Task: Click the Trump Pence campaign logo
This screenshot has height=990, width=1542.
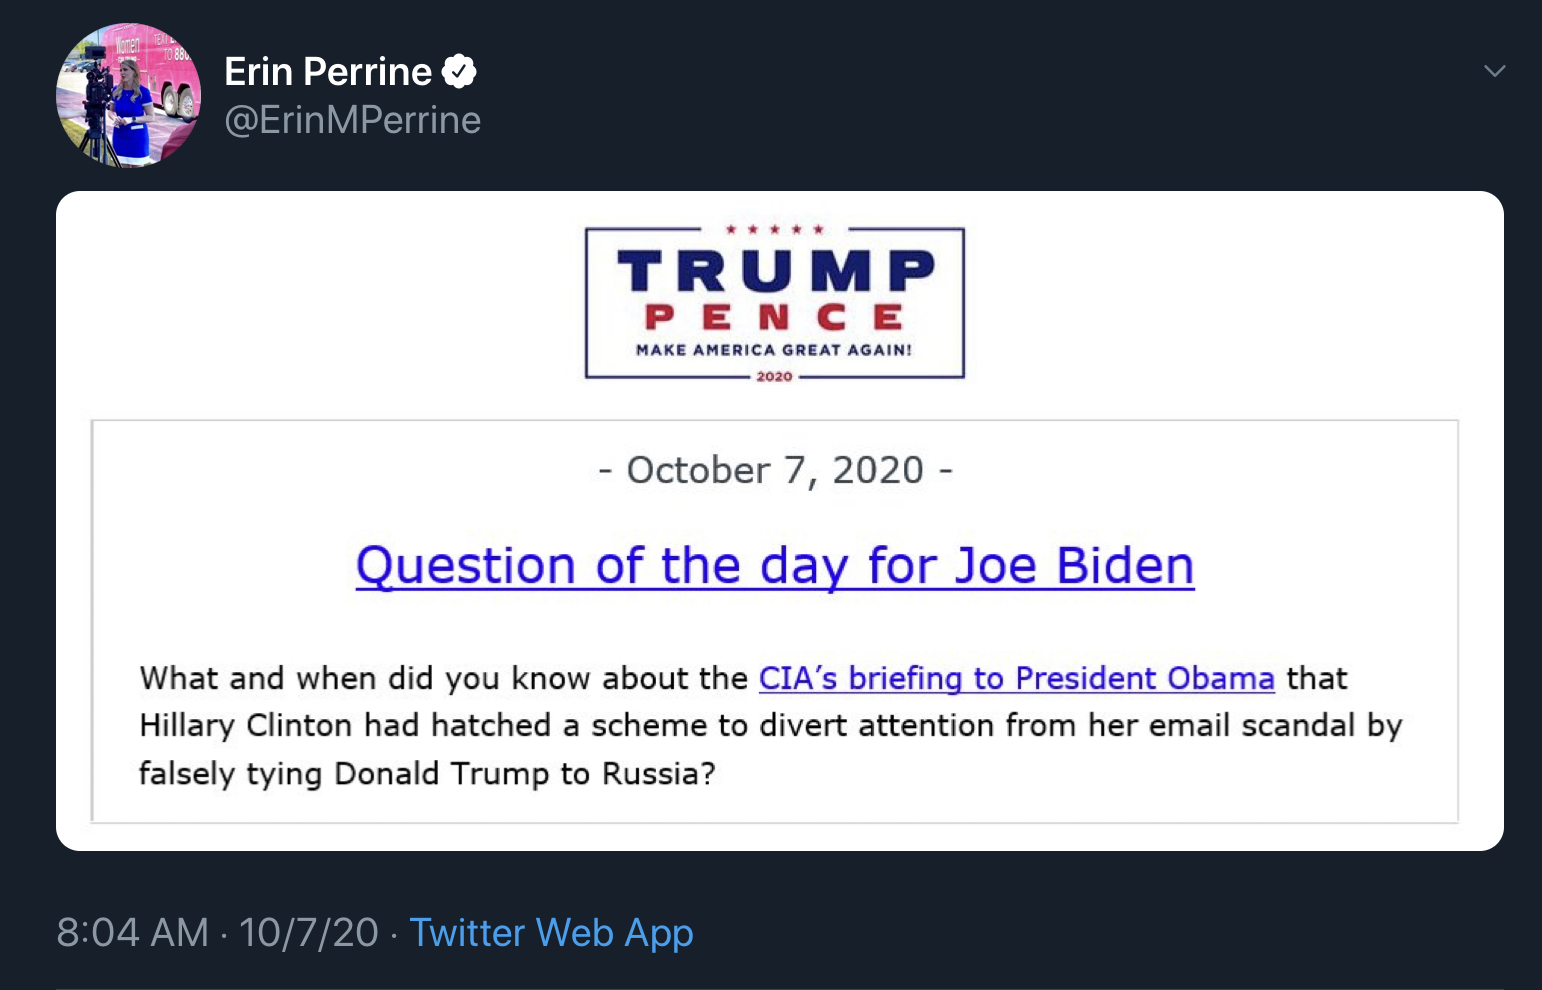Action: (x=775, y=303)
